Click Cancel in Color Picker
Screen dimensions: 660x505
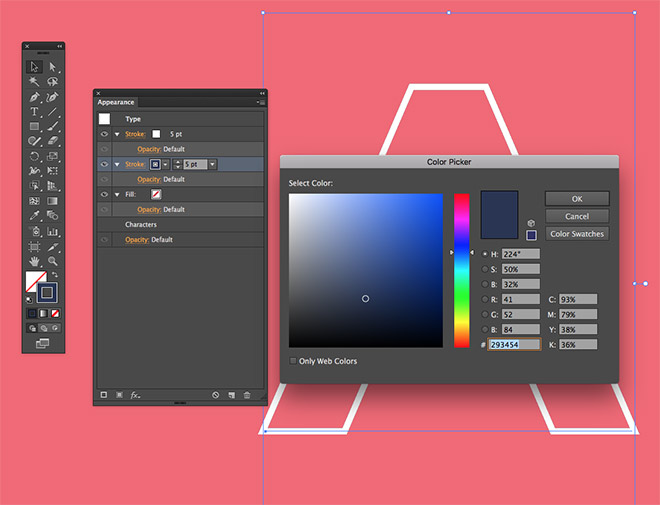pos(577,216)
